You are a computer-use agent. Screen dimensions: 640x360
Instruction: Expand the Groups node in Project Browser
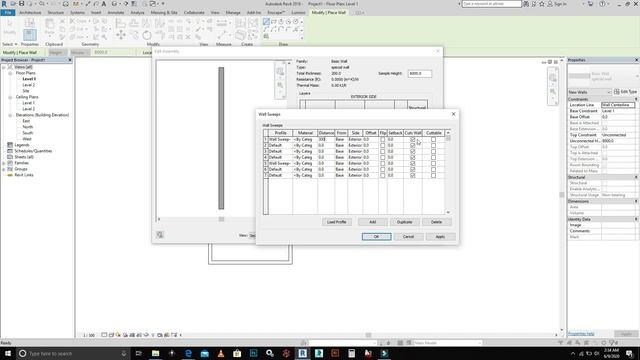(4, 169)
